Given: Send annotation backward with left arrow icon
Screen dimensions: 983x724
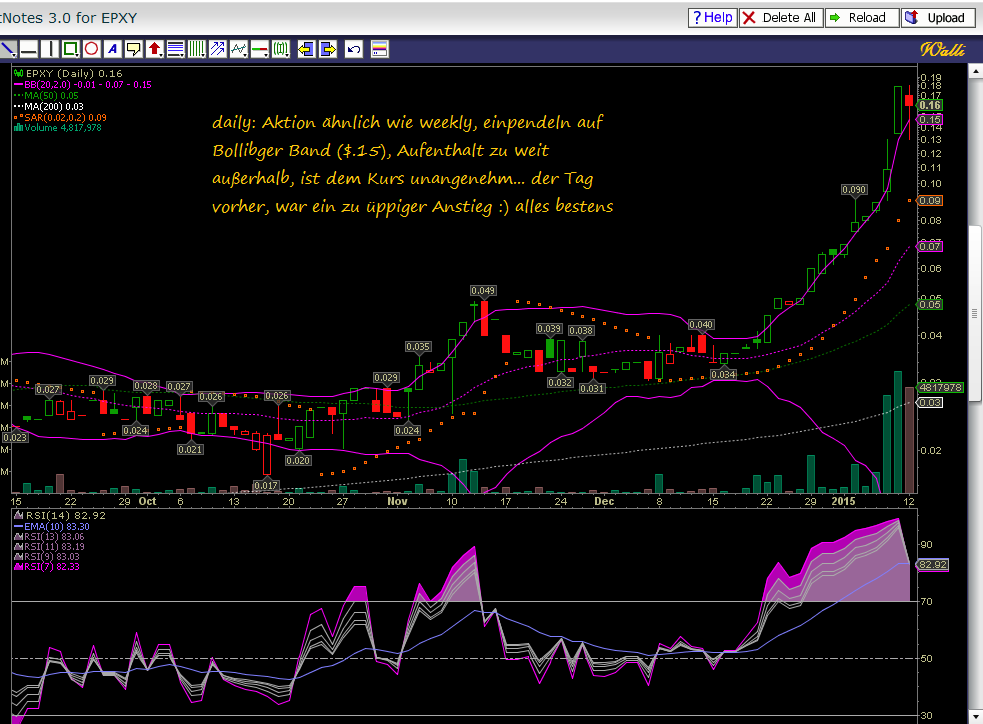Looking at the screenshot, I should [x=304, y=48].
